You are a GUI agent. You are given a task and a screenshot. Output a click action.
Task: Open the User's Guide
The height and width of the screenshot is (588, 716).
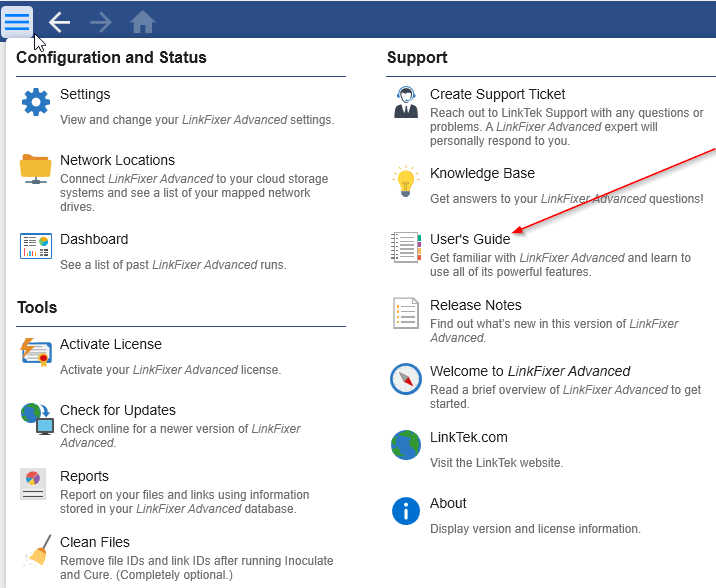click(x=470, y=239)
